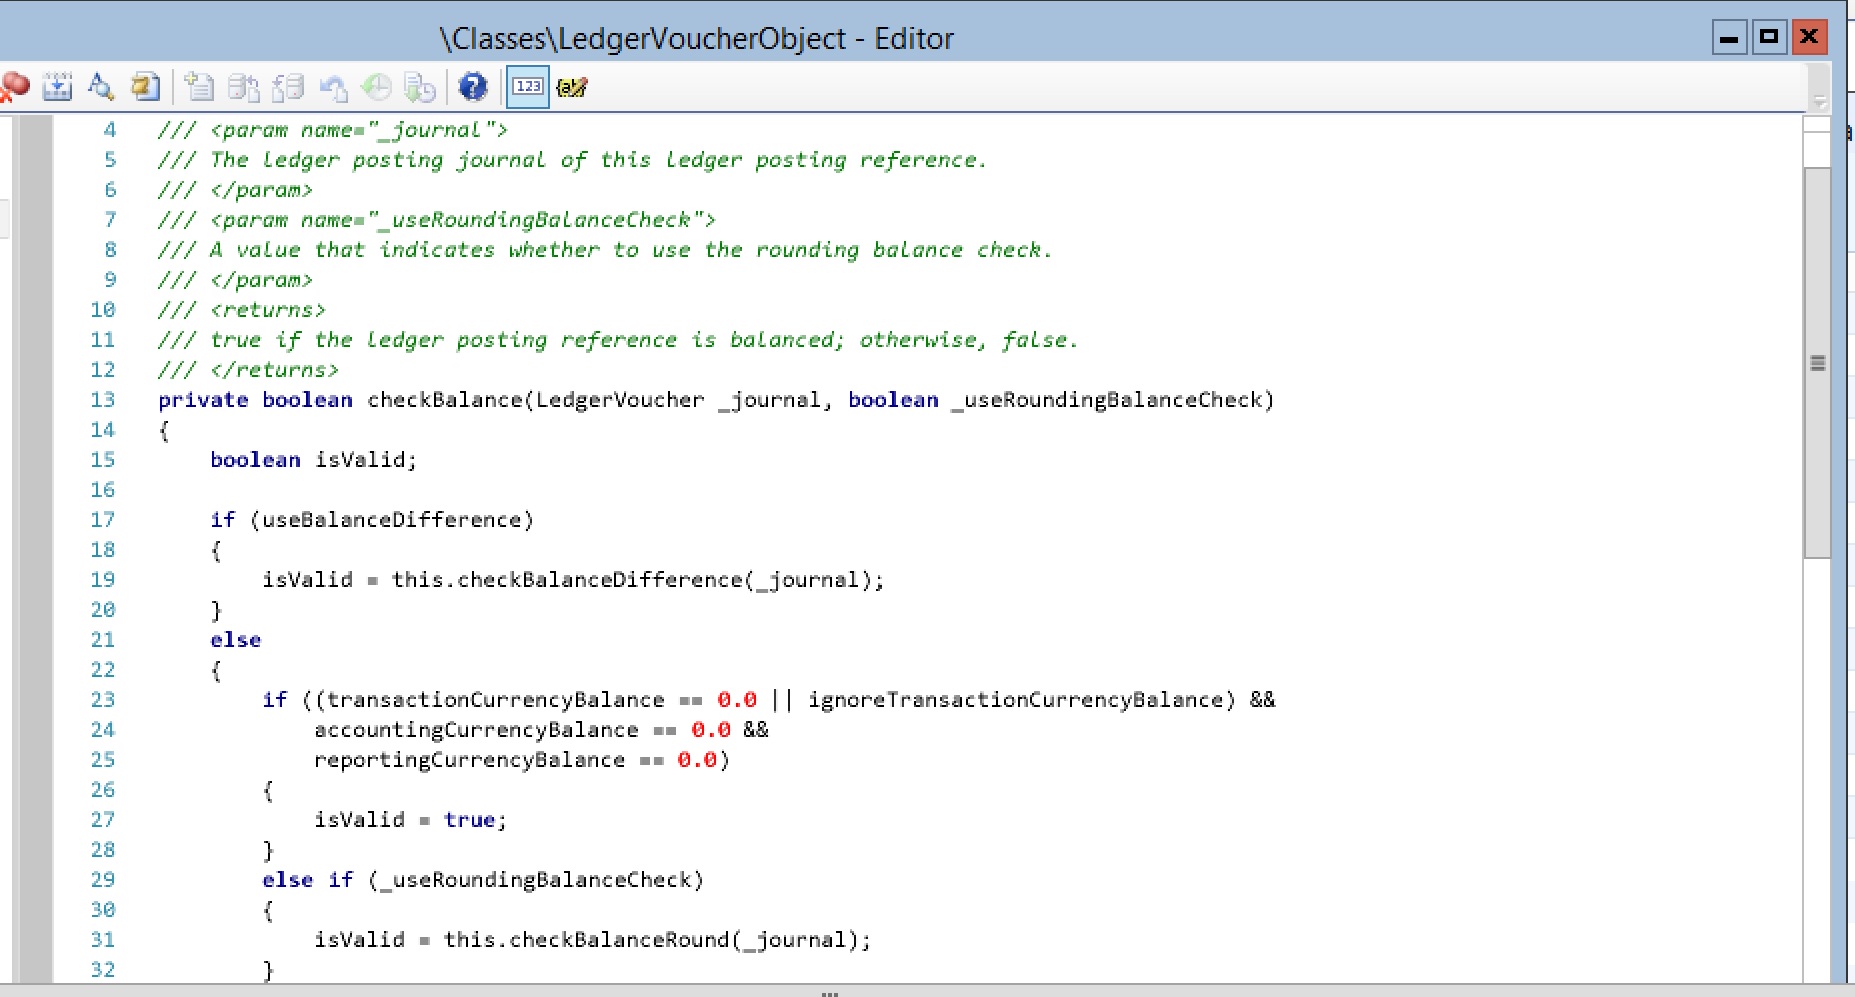The width and height of the screenshot is (1855, 997).
Task: Expand the toolbar overflow options arrow
Action: point(1819,101)
